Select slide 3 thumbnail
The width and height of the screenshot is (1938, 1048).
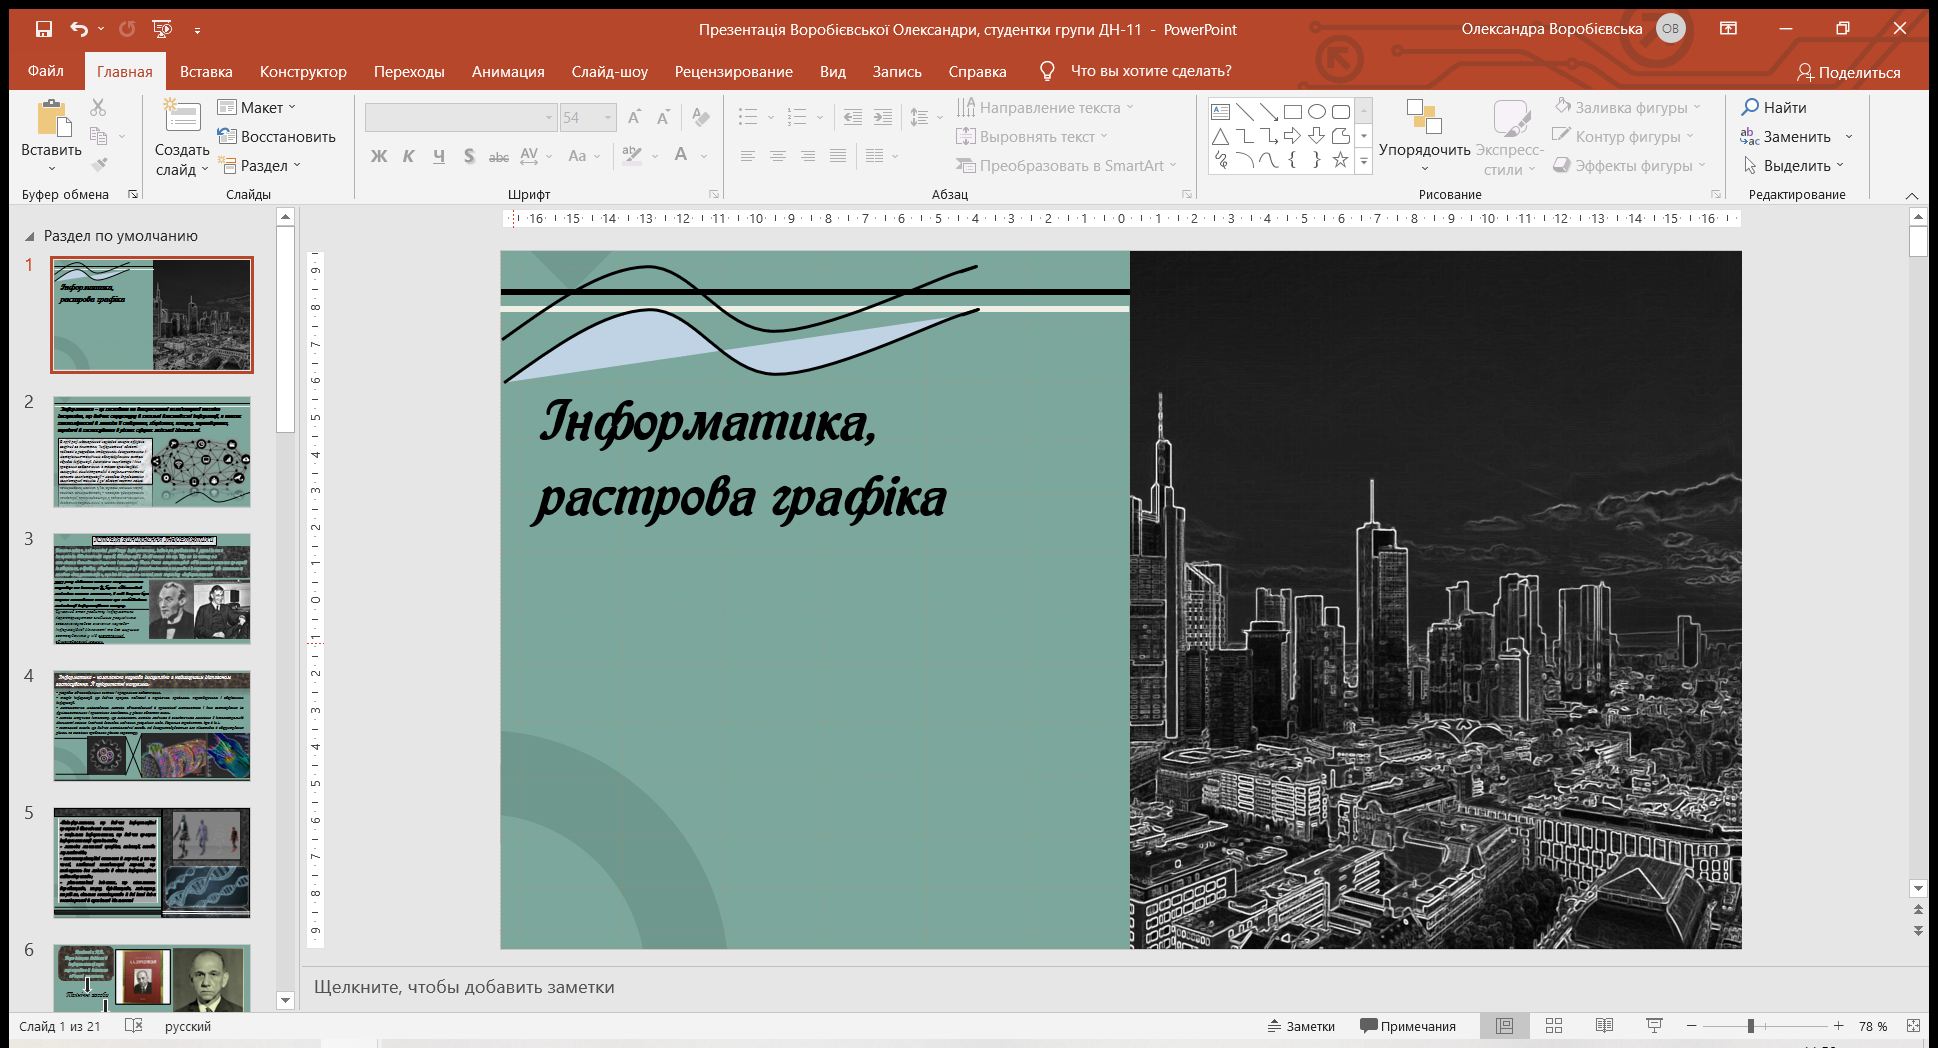[152, 589]
